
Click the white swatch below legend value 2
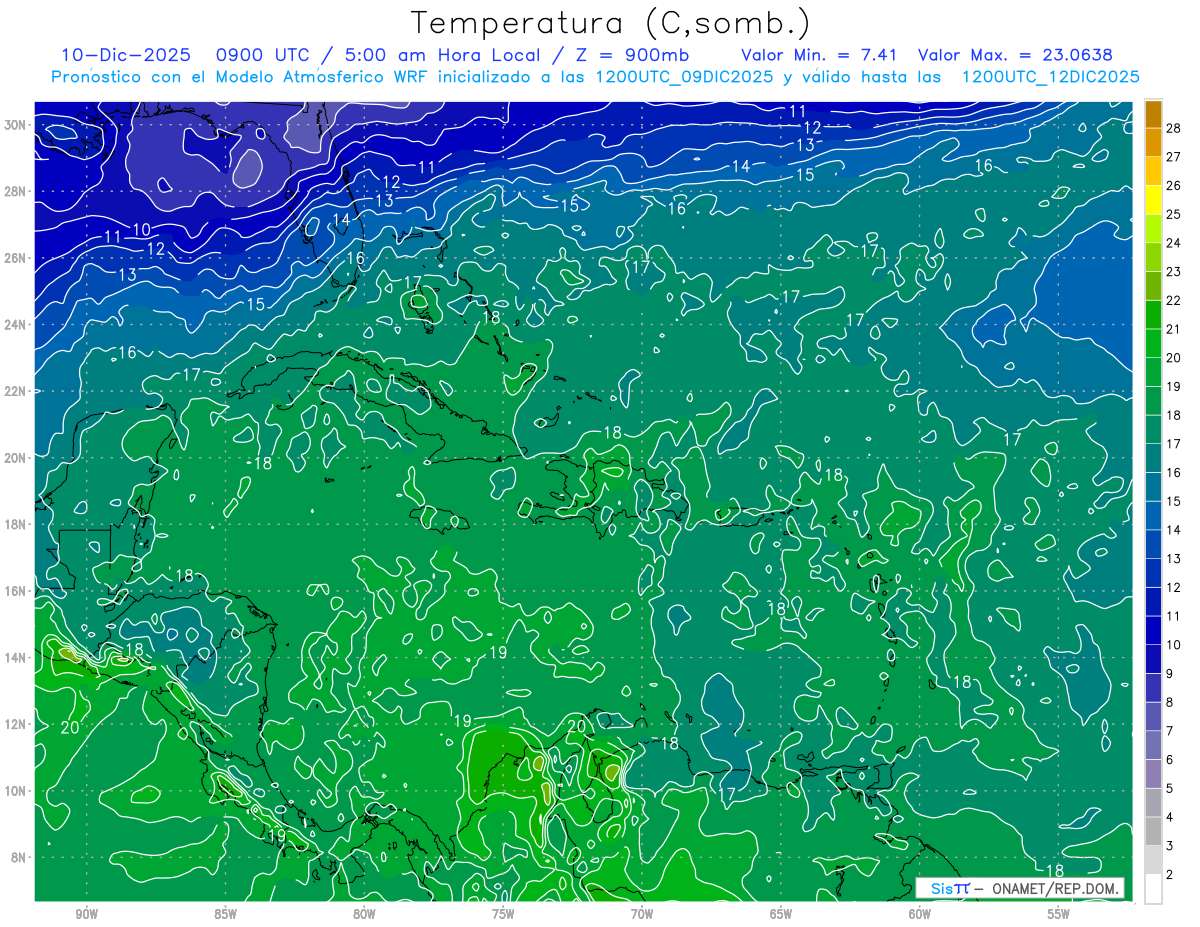(1153, 889)
